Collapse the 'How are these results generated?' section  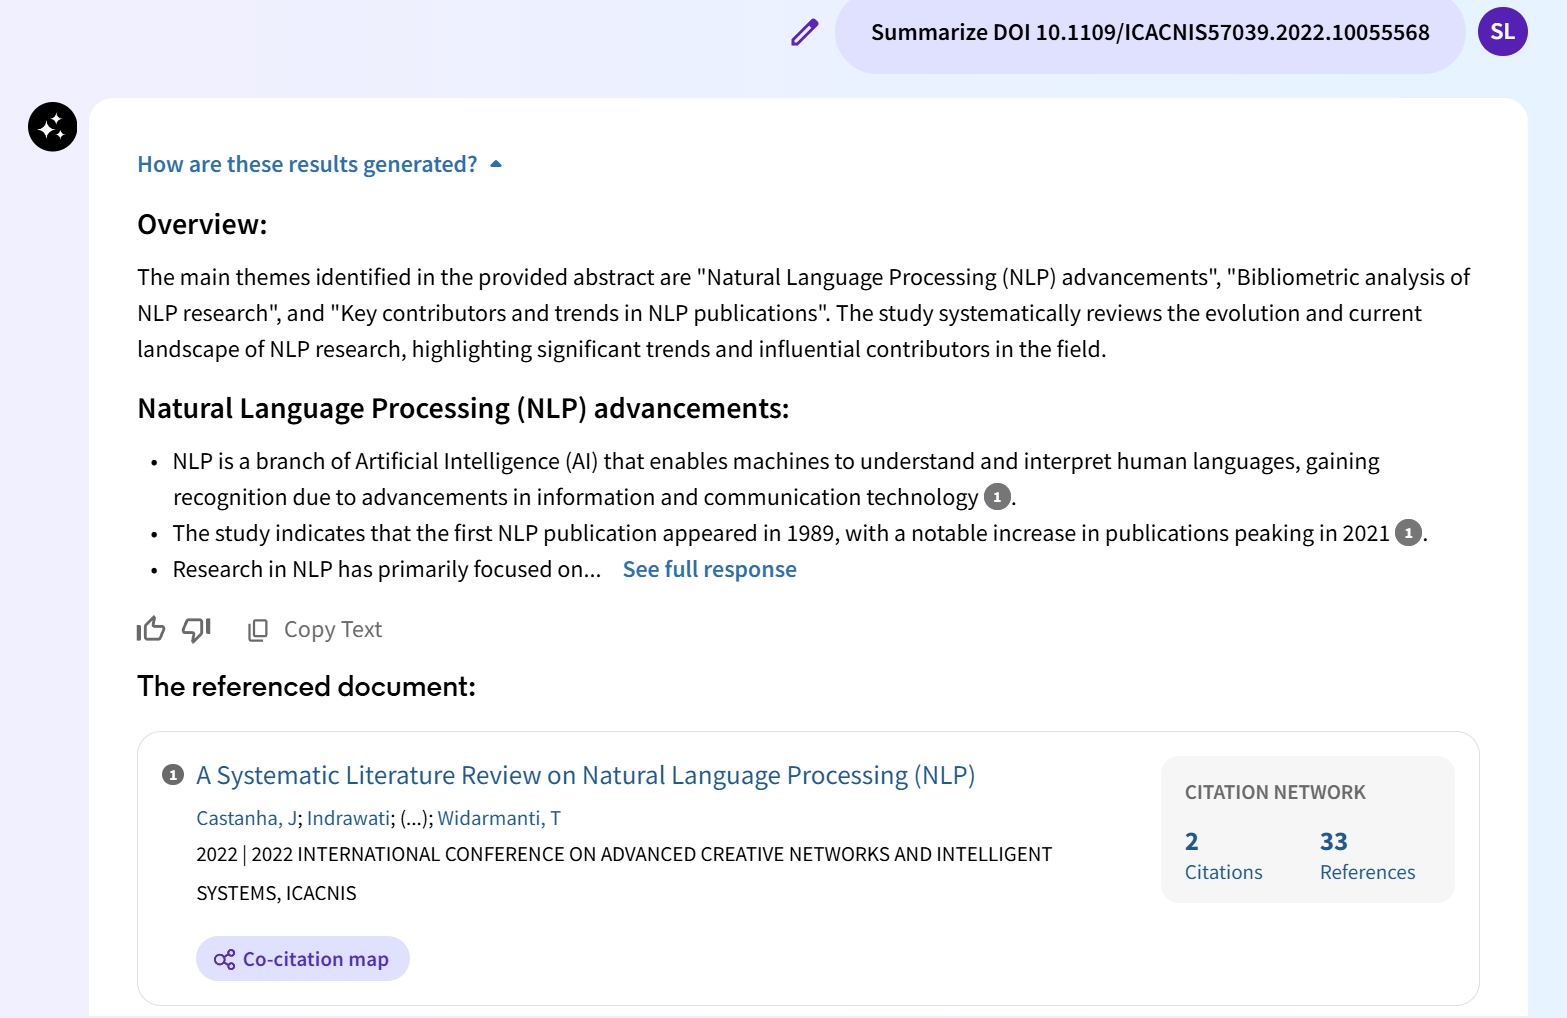[x=320, y=164]
